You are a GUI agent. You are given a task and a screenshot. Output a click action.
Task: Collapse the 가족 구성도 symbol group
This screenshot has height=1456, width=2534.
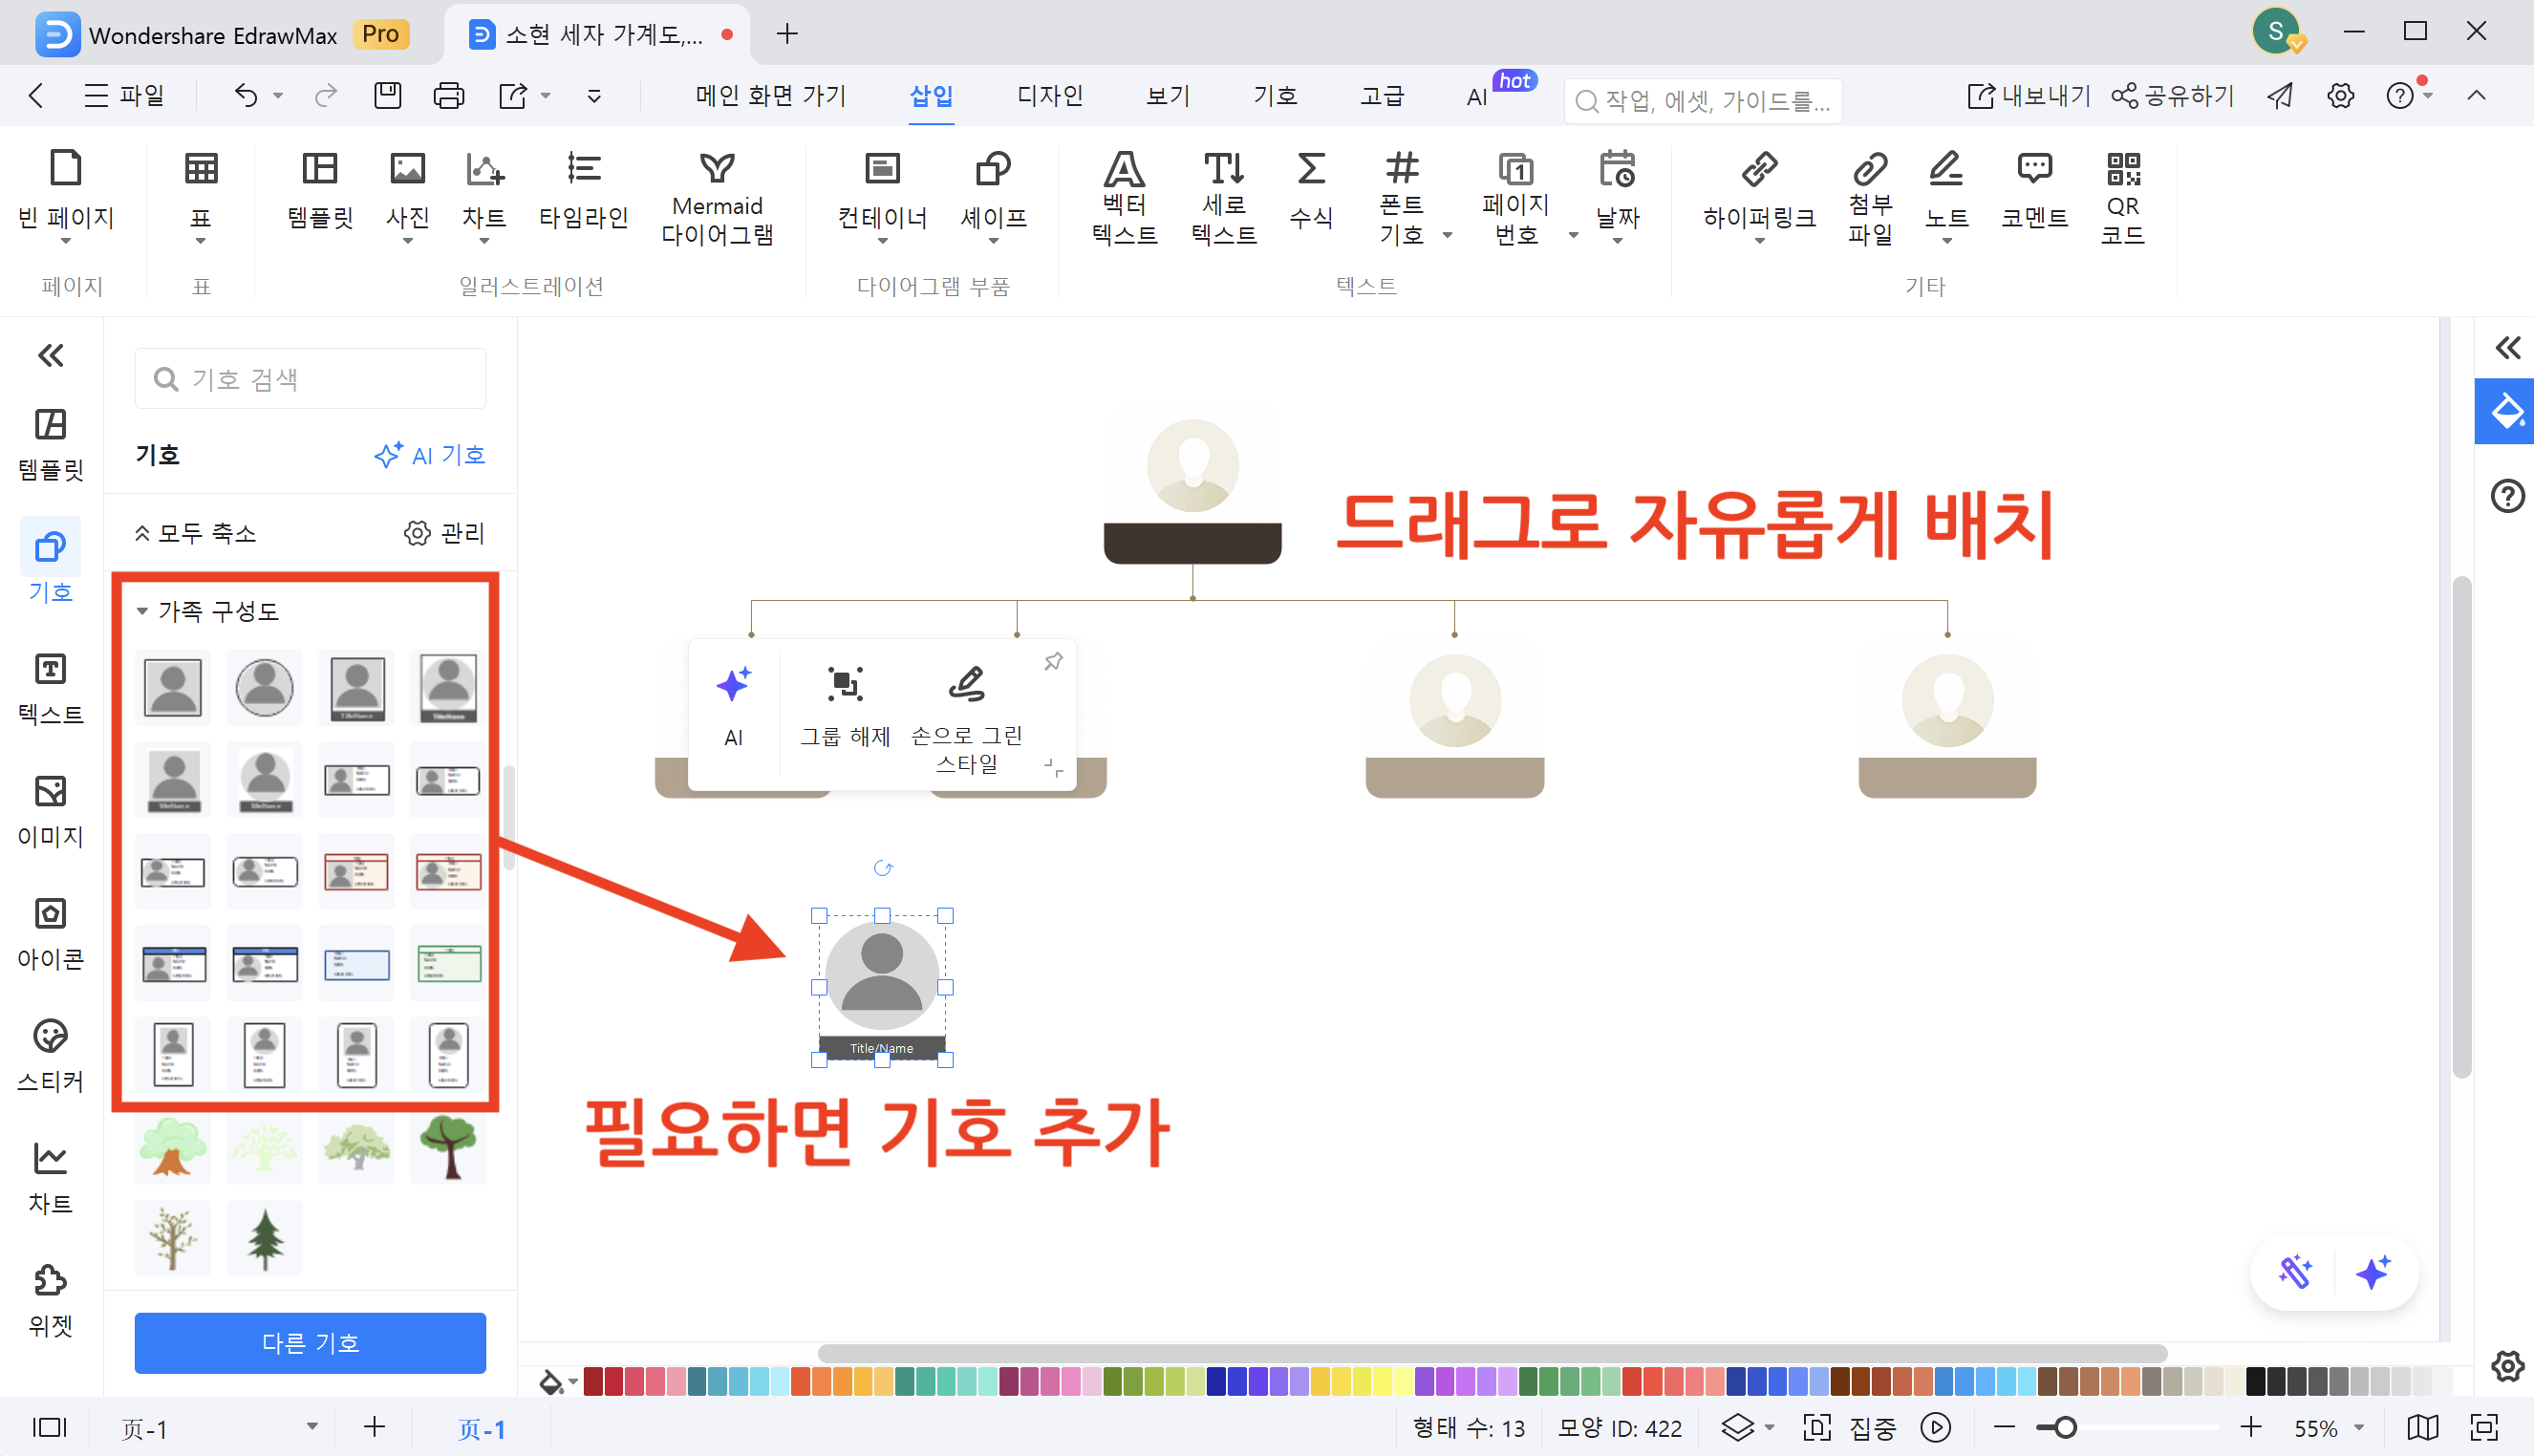tap(142, 611)
